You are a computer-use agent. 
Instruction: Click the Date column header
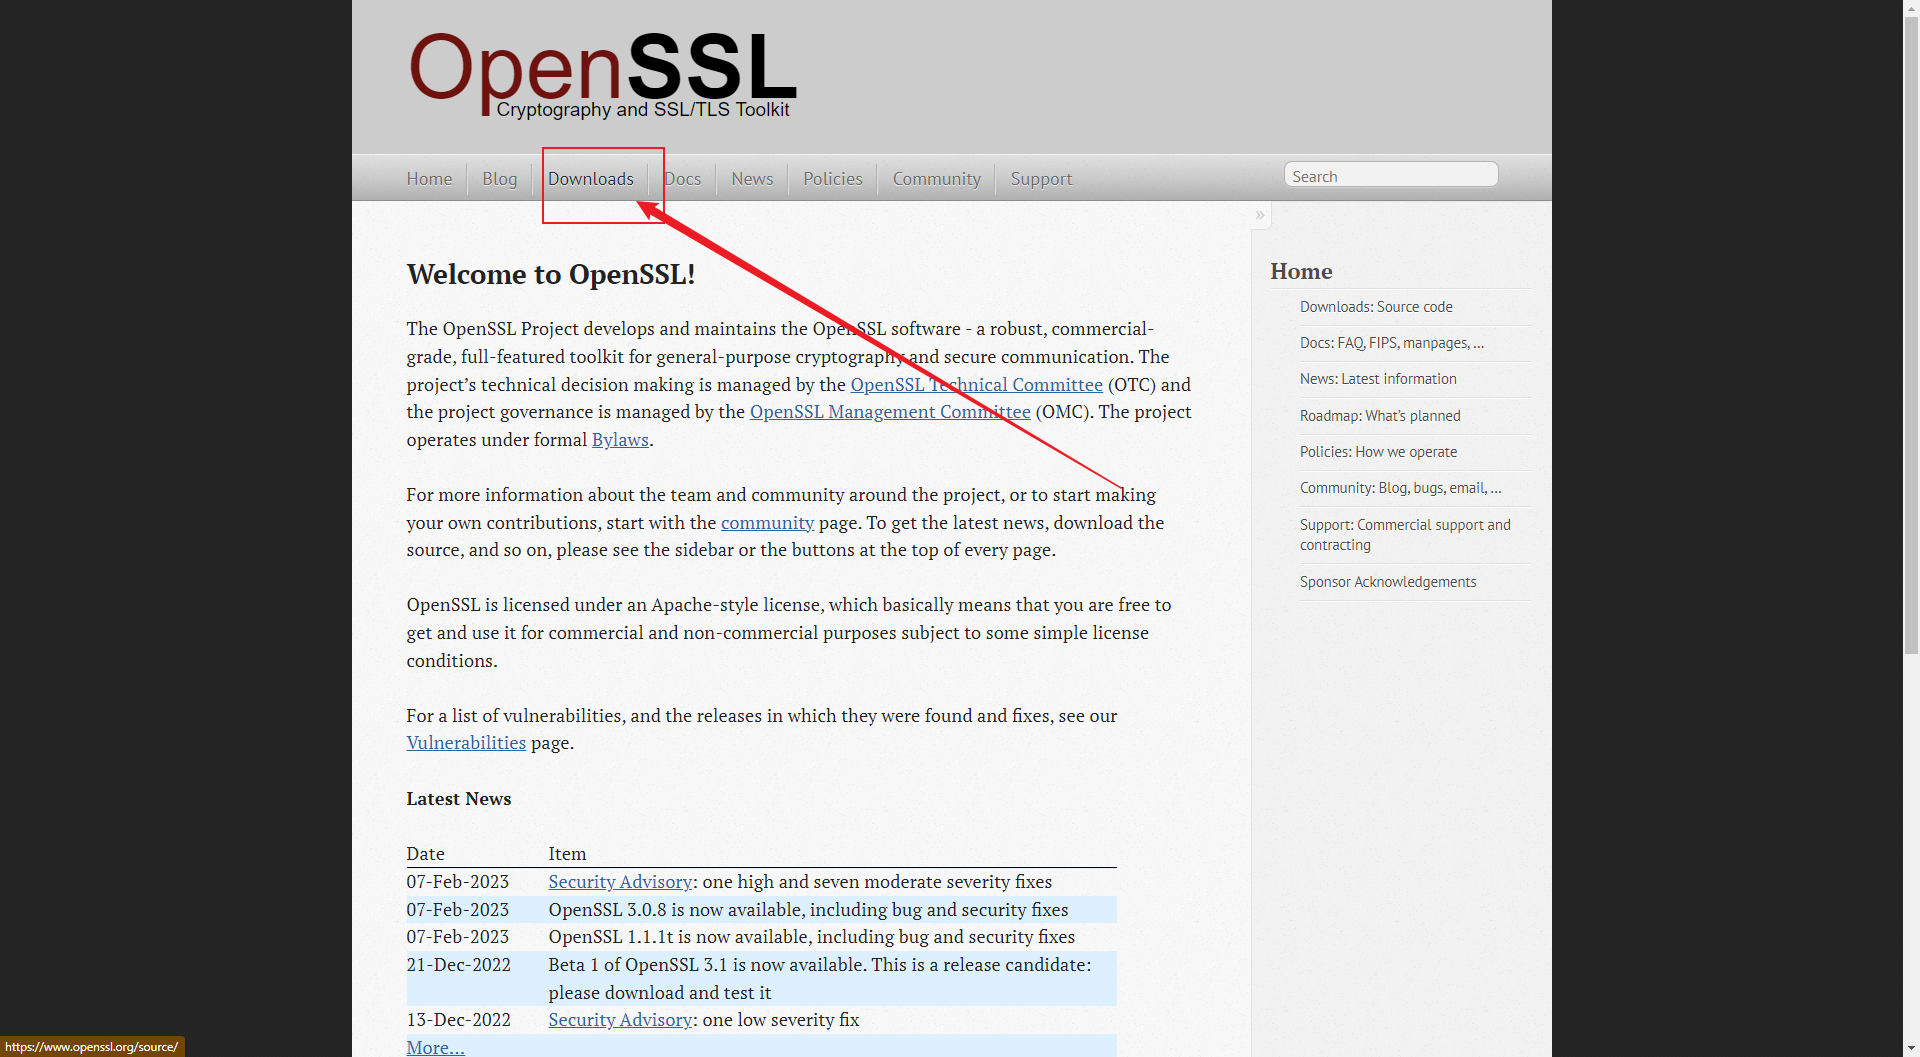(x=425, y=854)
